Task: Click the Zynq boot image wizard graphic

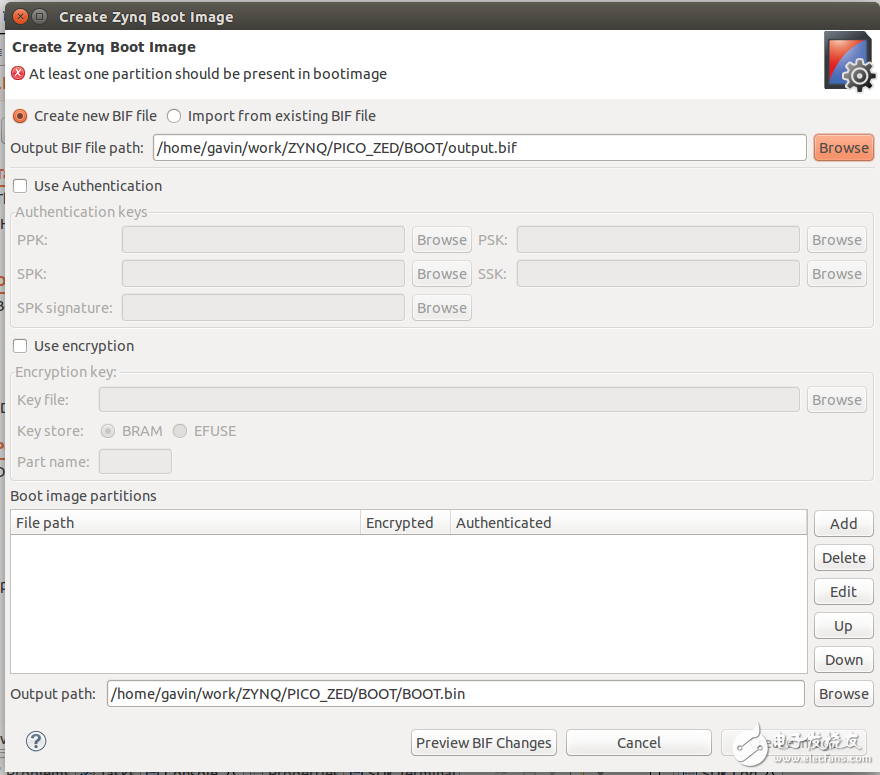Action: [848, 62]
